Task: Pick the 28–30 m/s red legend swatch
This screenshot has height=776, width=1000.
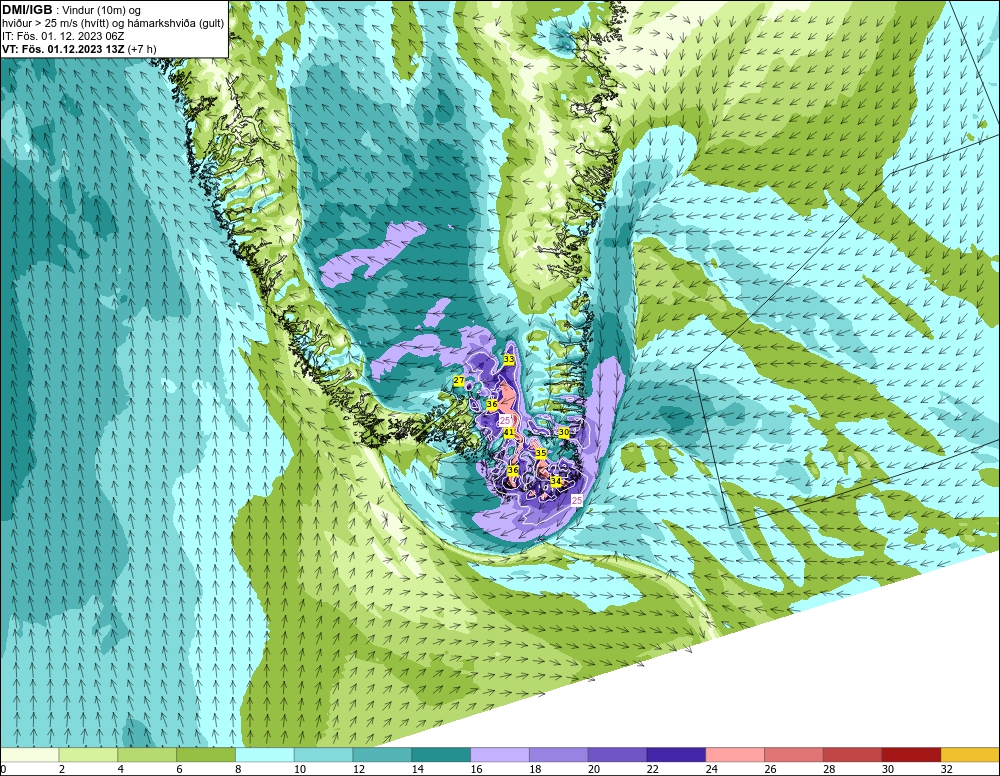Action: pos(852,755)
